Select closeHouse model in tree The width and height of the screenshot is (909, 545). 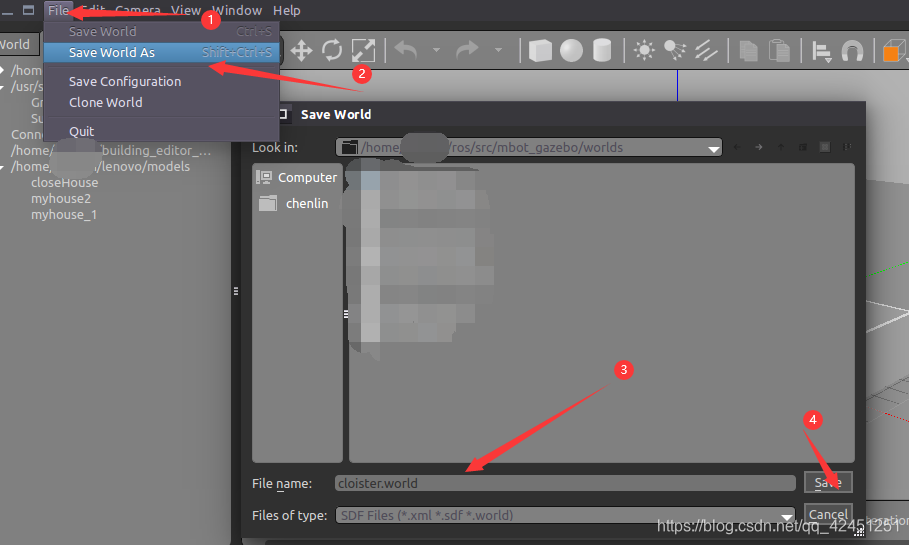click(x=64, y=183)
